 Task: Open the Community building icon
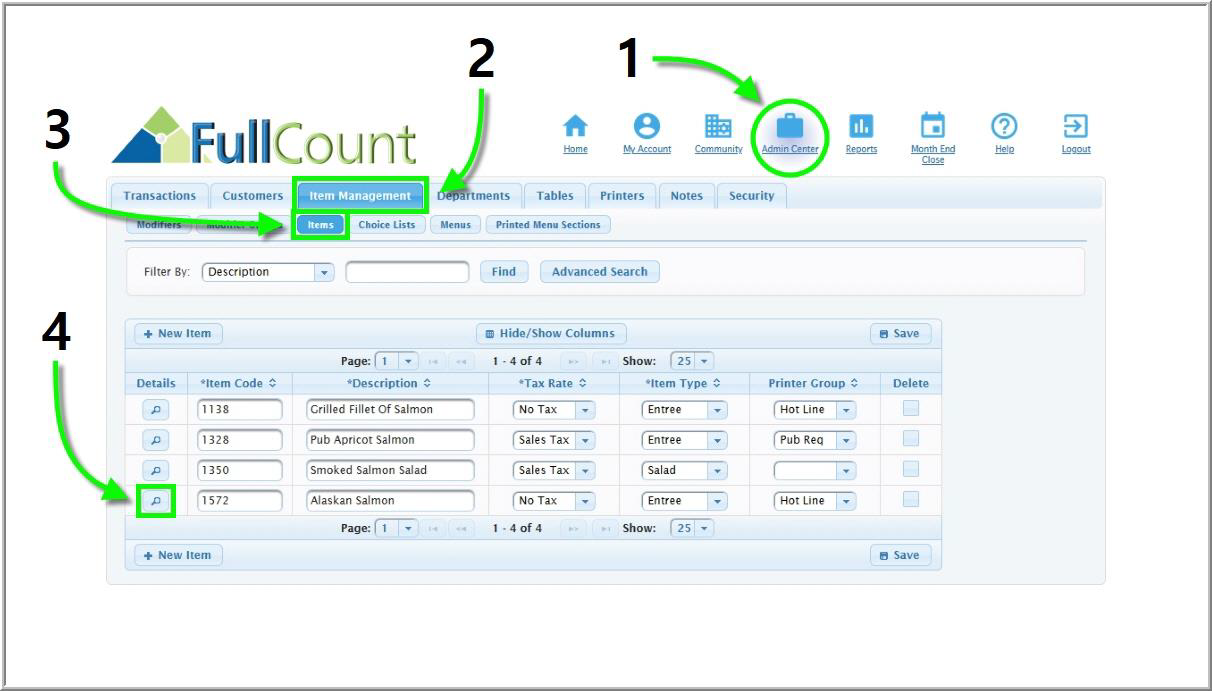[718, 126]
